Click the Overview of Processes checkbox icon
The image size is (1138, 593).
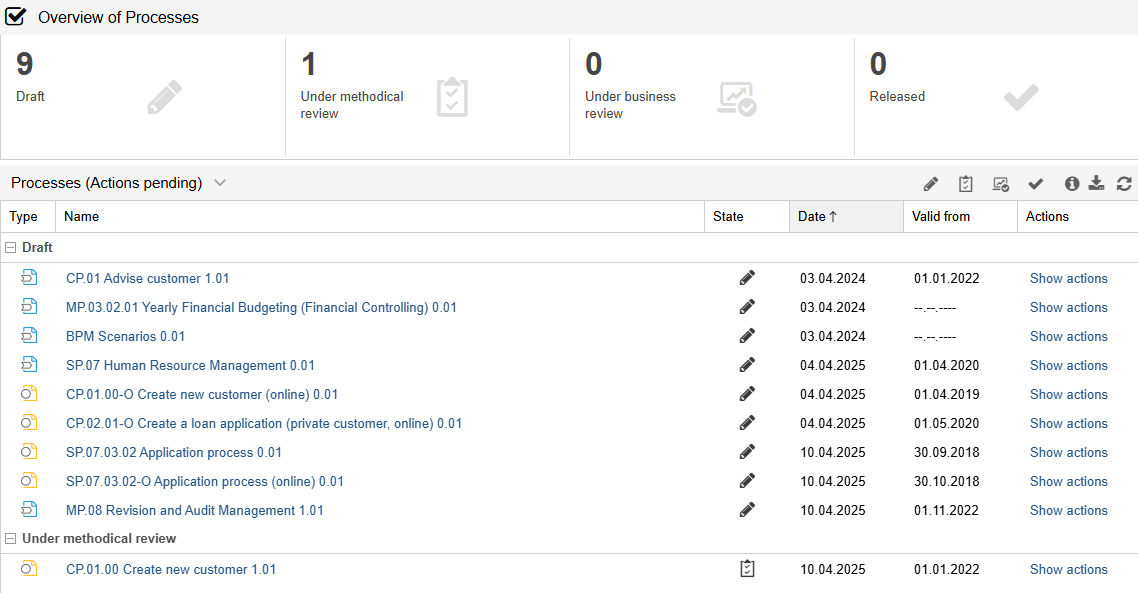coord(17,16)
